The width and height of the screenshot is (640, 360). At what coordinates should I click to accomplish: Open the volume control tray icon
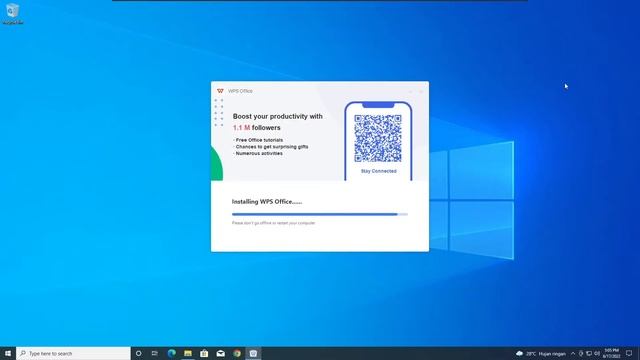pos(597,353)
